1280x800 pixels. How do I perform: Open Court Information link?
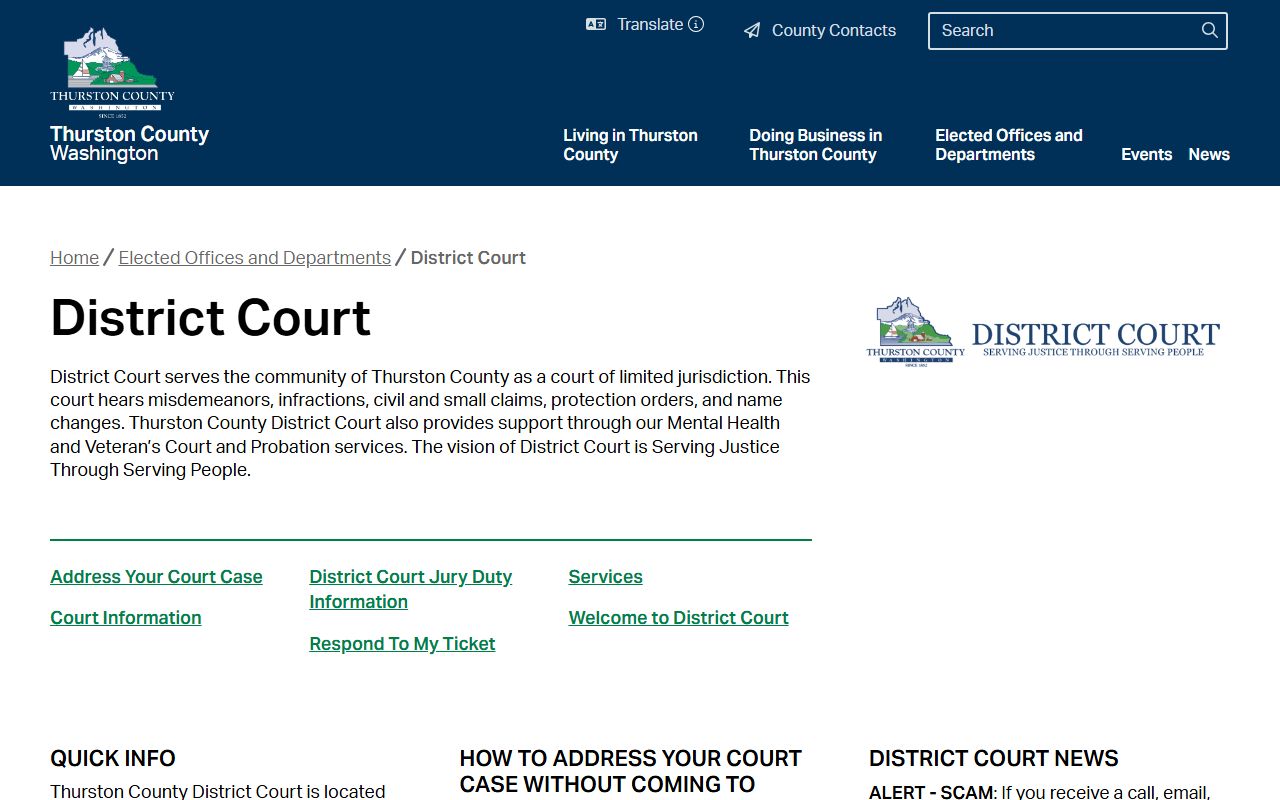pos(126,618)
